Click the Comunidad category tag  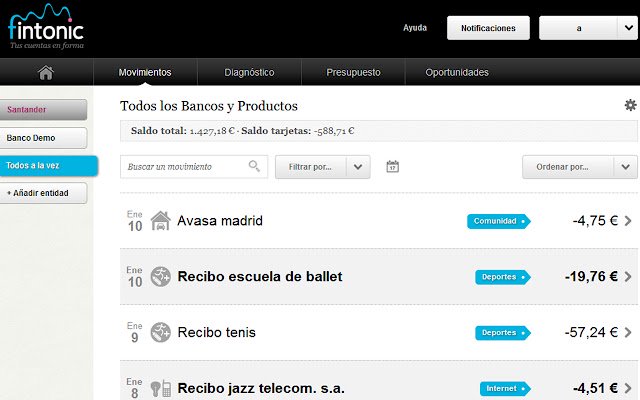[x=498, y=221]
